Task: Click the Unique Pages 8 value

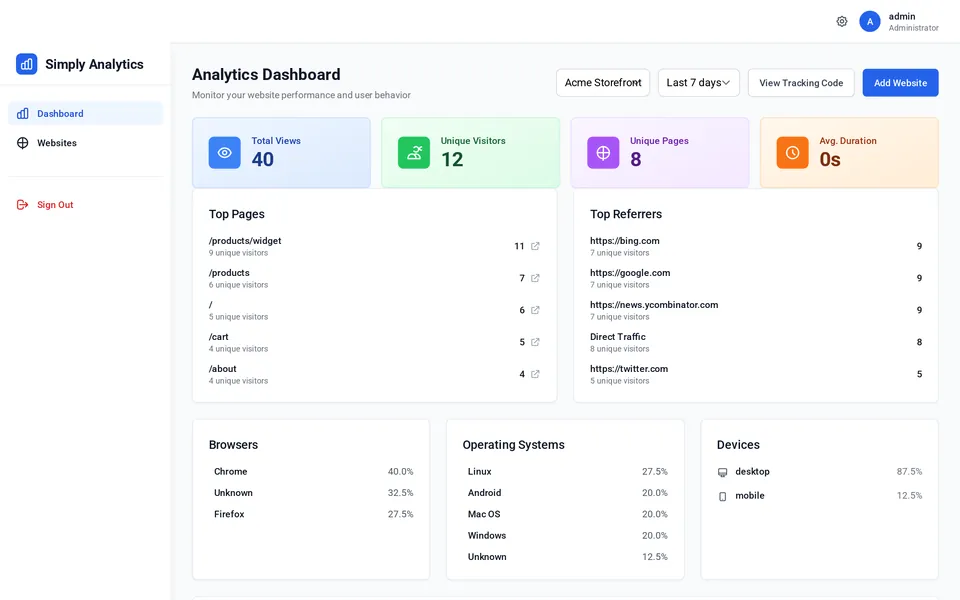Action: 636,159
